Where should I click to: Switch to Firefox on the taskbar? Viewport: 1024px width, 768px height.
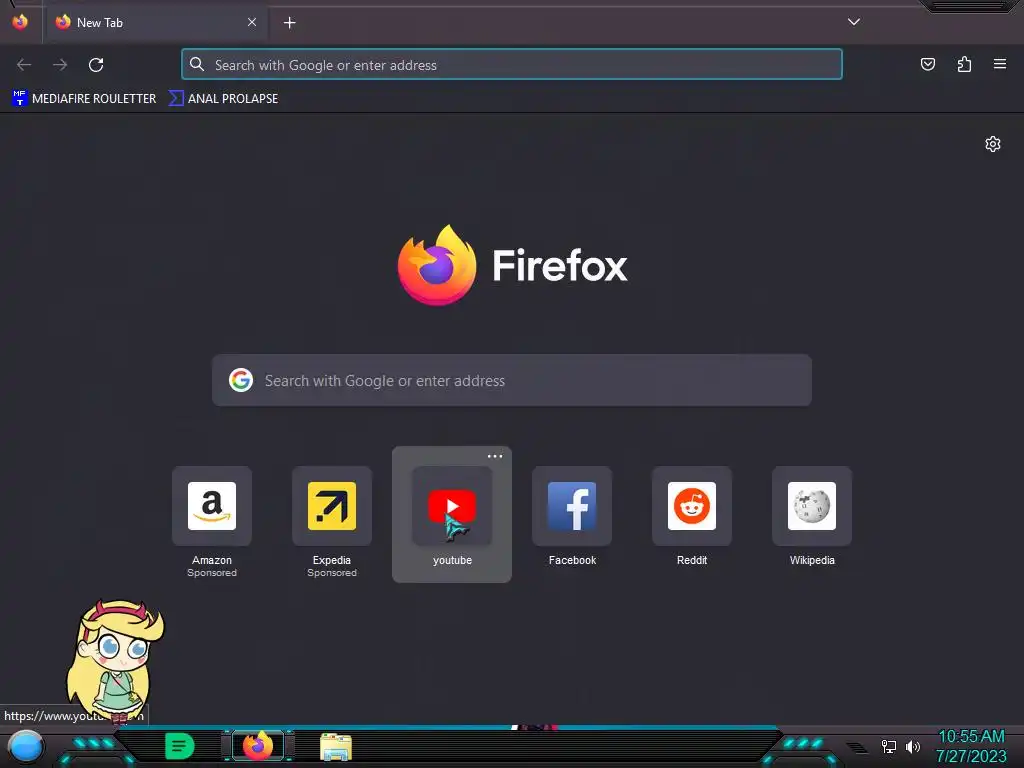[x=258, y=745]
